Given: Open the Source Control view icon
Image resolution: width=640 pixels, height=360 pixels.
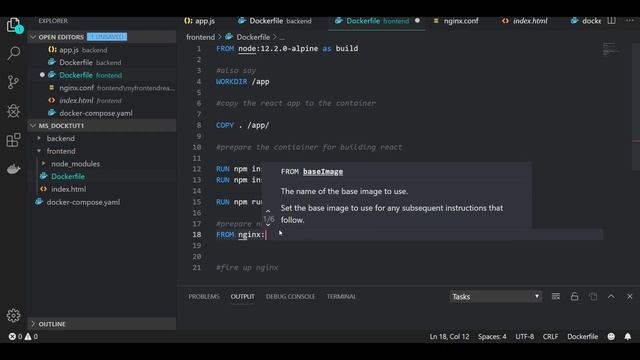Looking at the screenshot, I should (x=13, y=82).
